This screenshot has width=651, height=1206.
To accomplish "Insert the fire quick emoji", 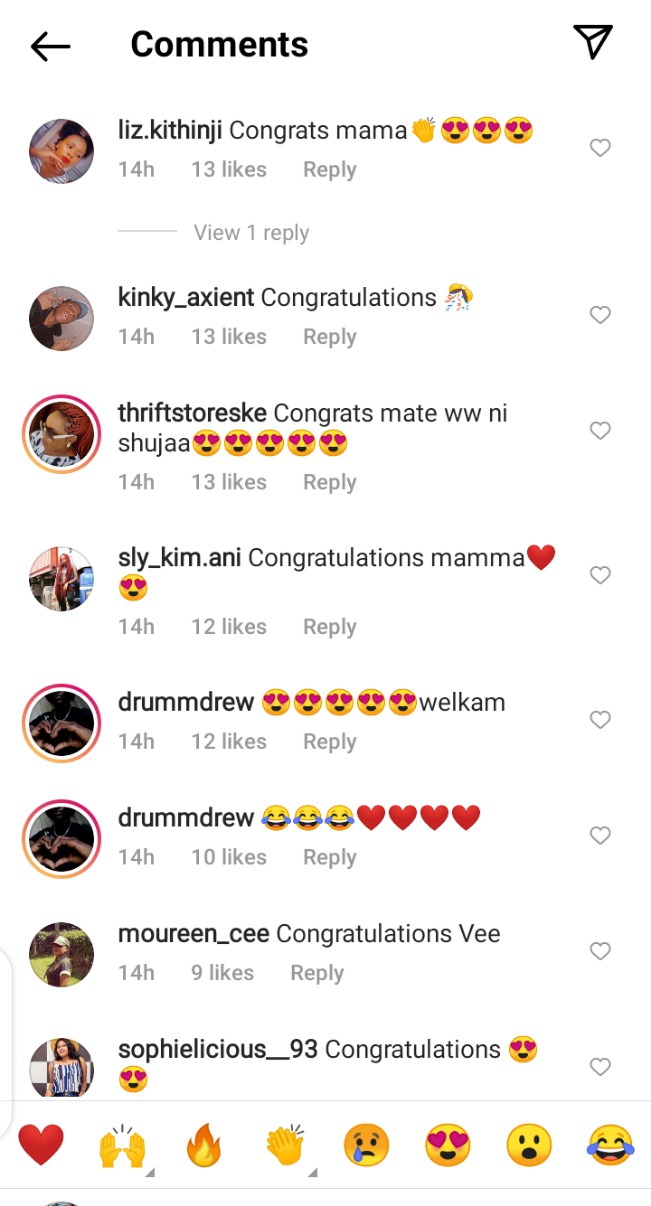I will click(x=204, y=1146).
